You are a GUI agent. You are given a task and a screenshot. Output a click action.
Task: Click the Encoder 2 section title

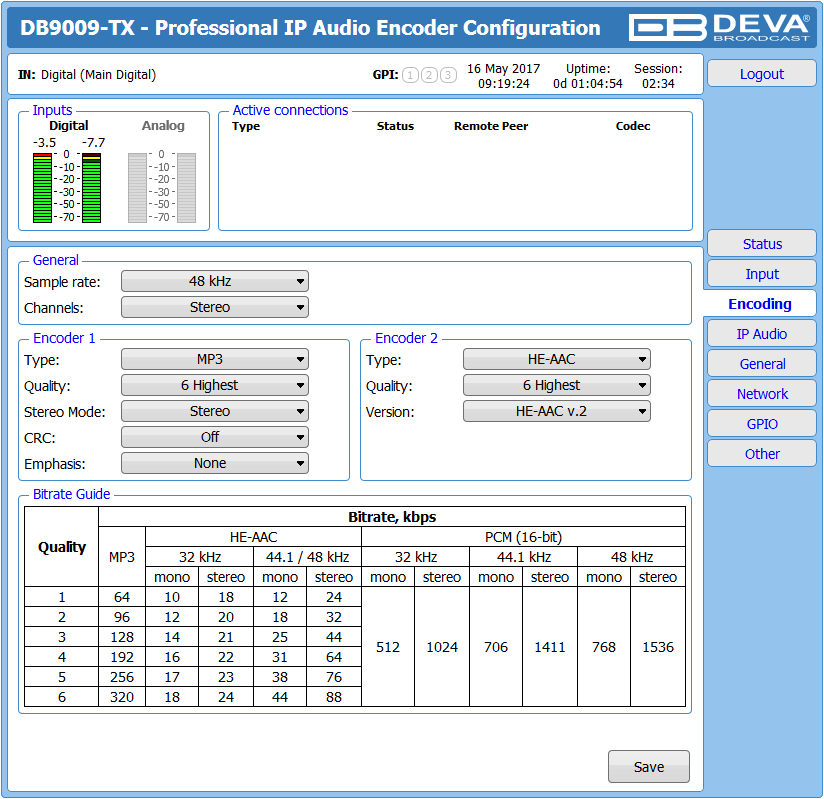406,338
